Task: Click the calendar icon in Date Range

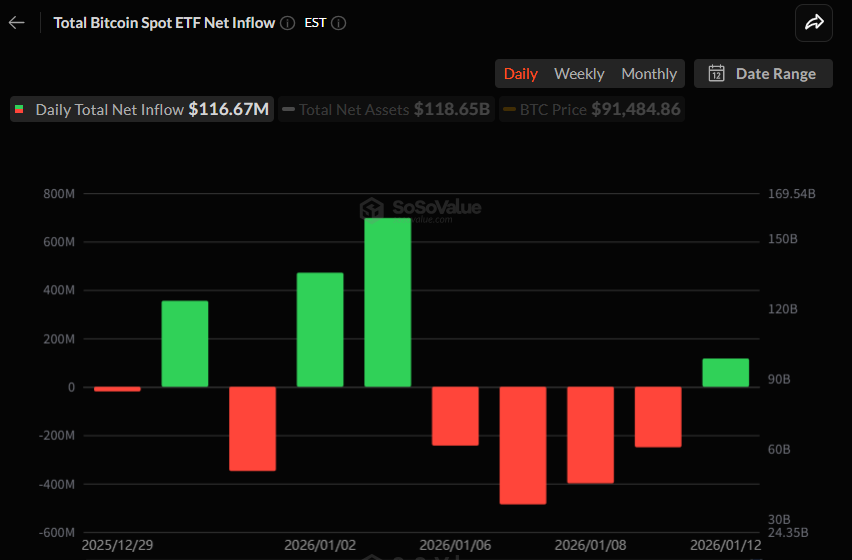Action: tap(716, 73)
